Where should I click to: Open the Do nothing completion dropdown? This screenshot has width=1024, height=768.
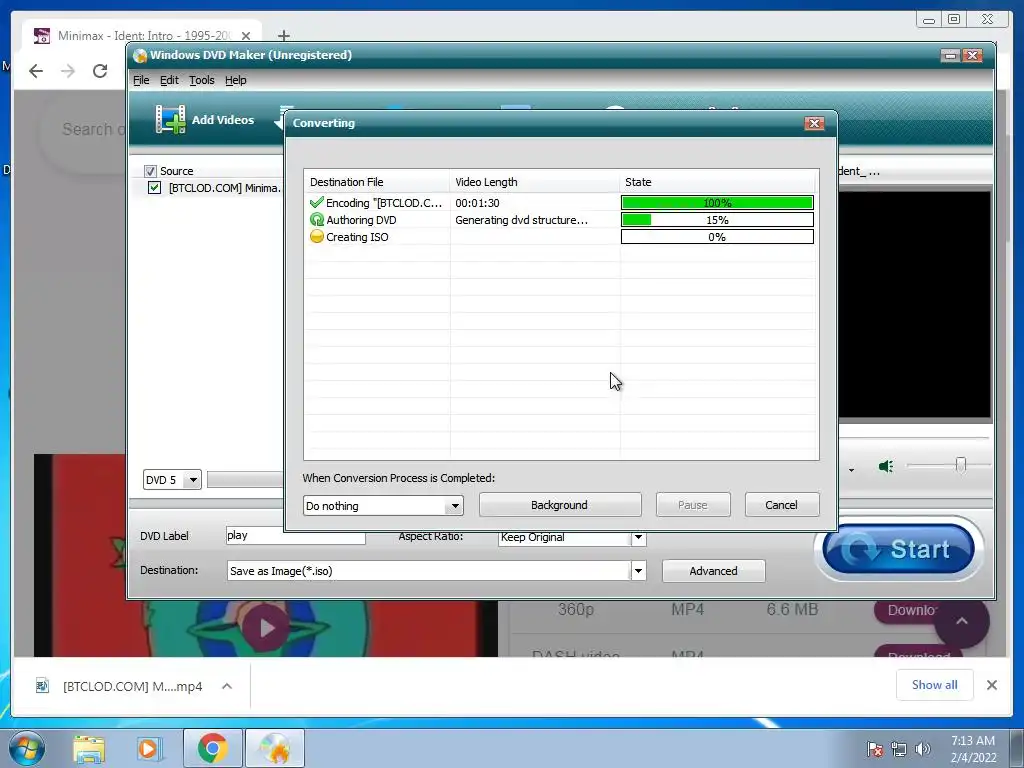[x=455, y=506]
